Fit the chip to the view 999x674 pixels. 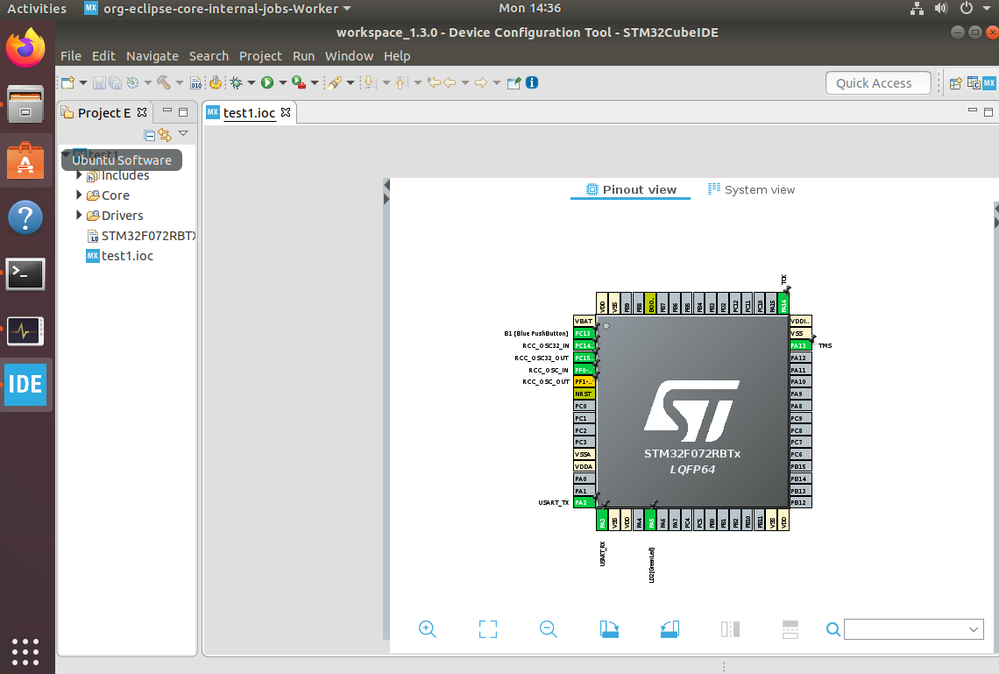point(488,629)
